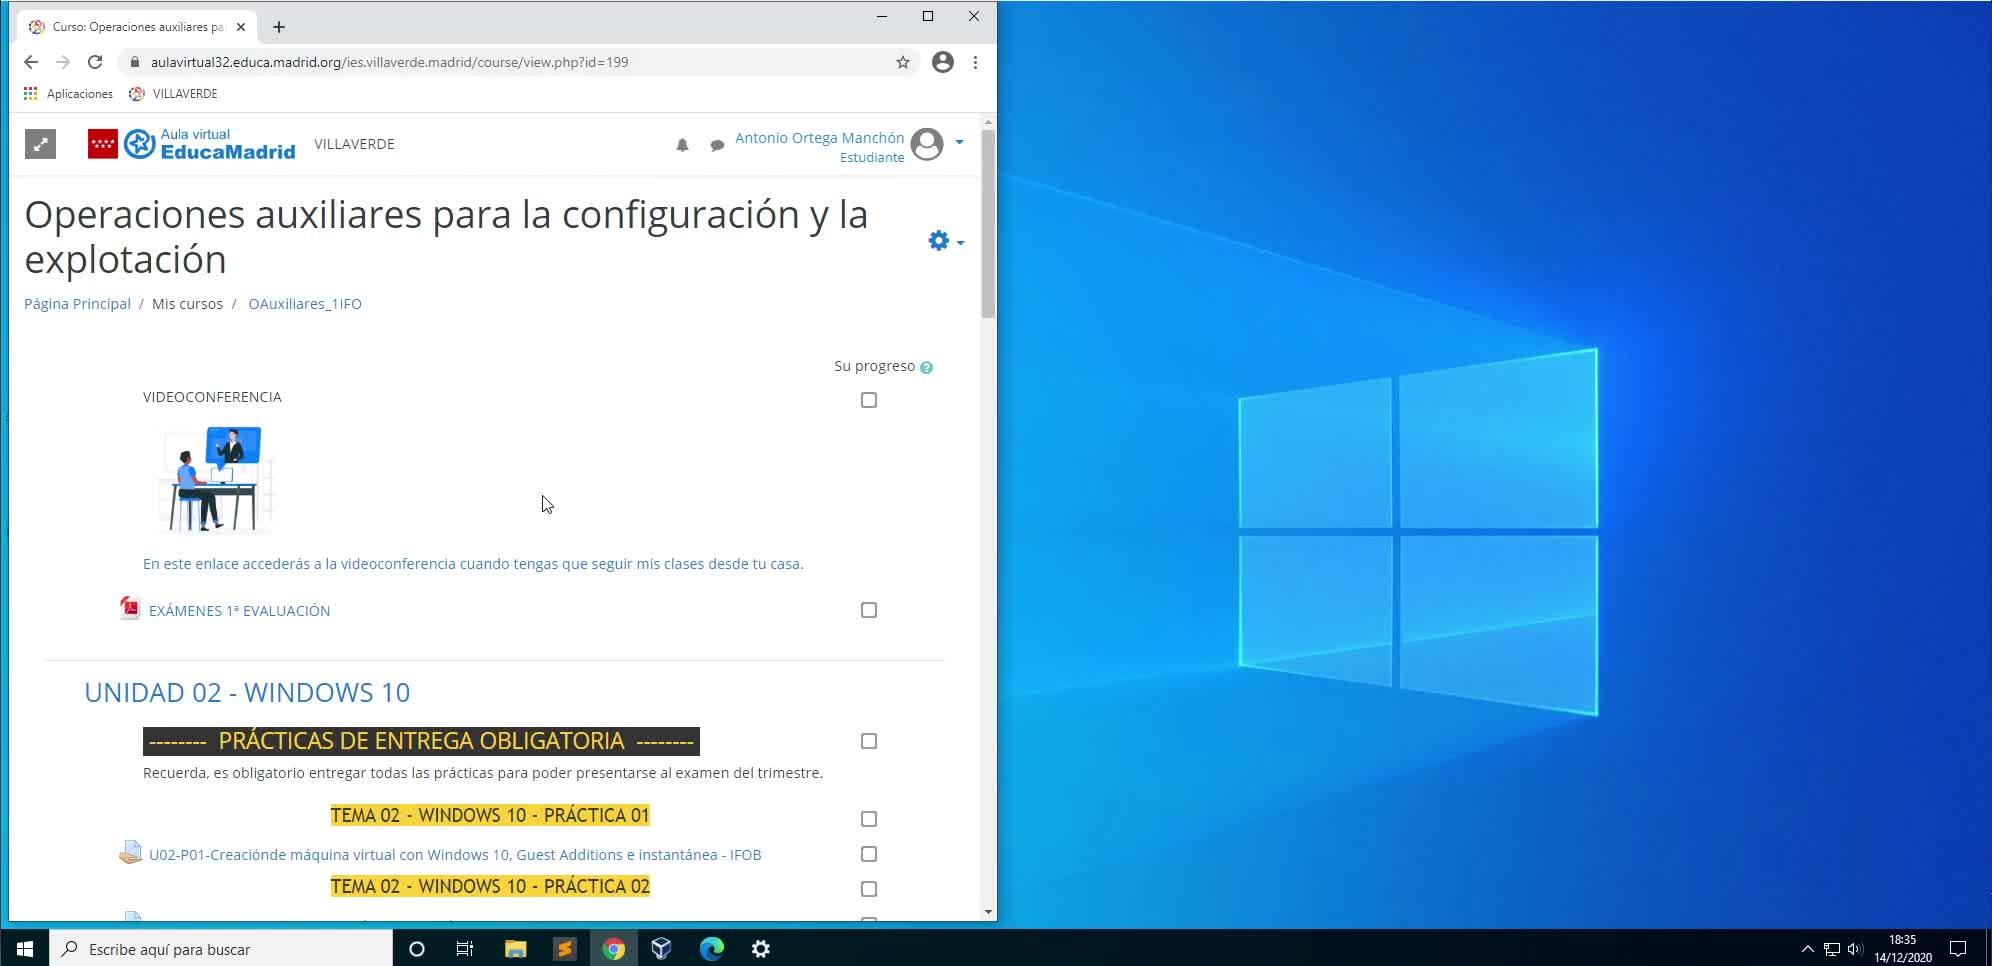1992x966 pixels.
Task: Click the course title heading text
Action: (x=446, y=237)
